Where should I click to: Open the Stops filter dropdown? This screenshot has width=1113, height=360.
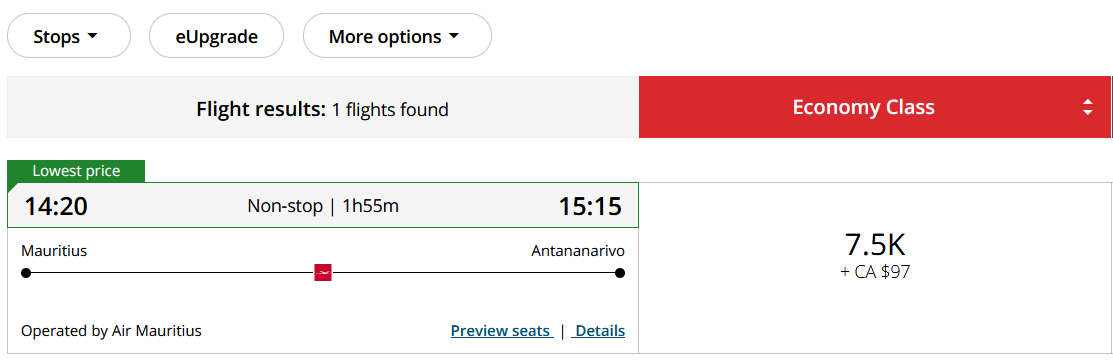click(x=69, y=36)
